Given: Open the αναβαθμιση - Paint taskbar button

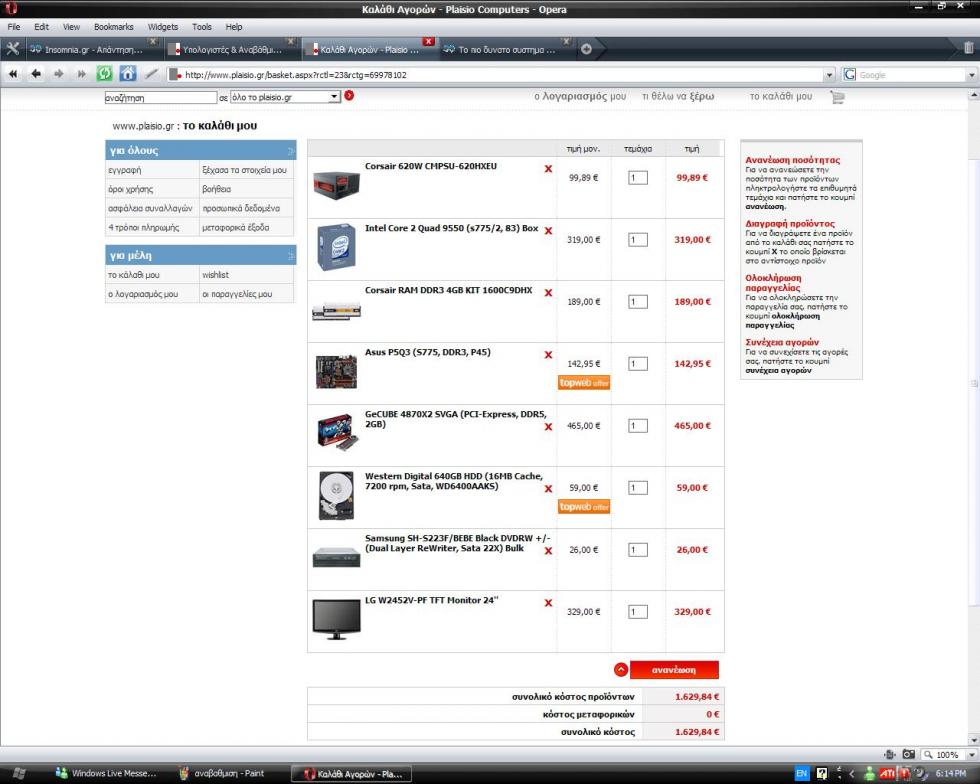Looking at the screenshot, I should pos(221,773).
